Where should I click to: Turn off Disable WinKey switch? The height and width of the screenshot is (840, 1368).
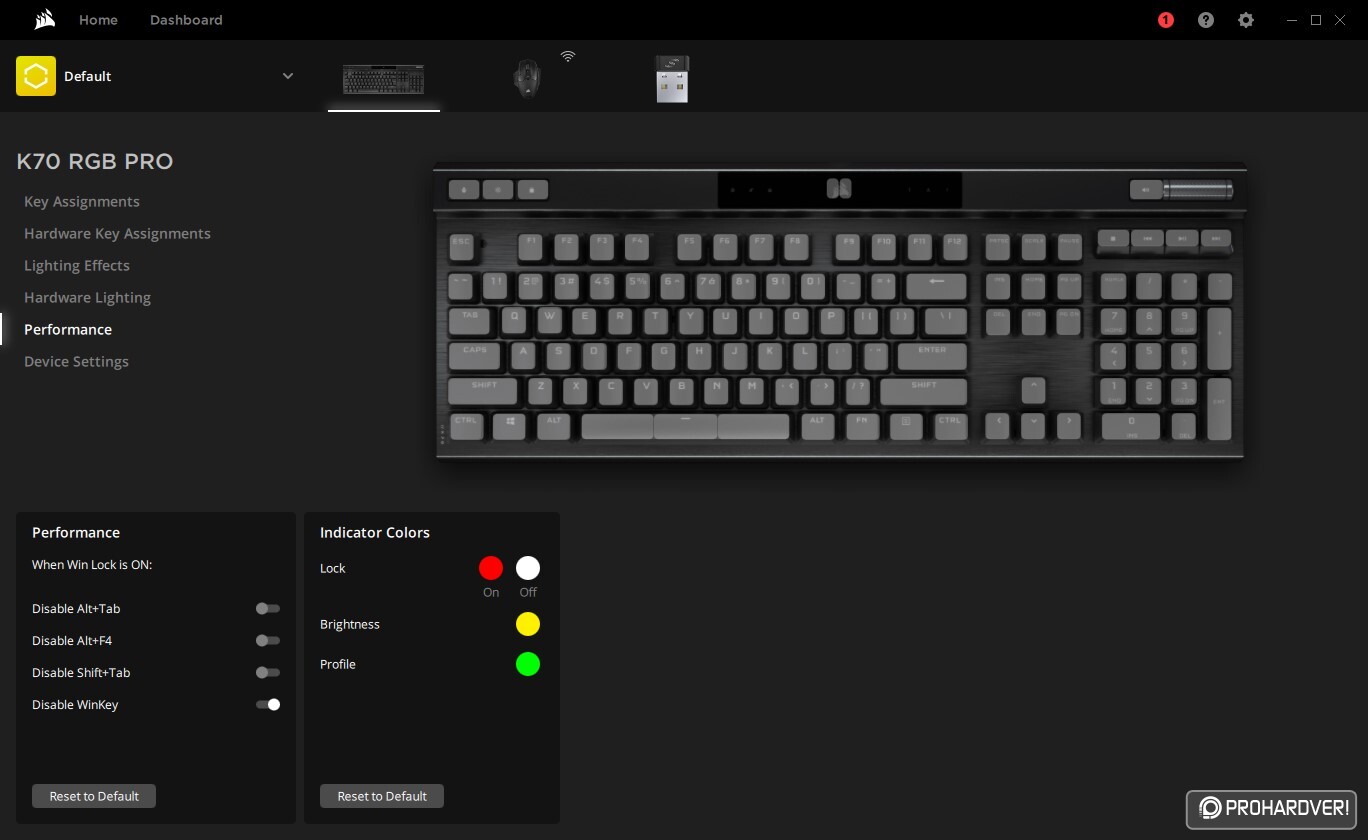click(x=267, y=704)
